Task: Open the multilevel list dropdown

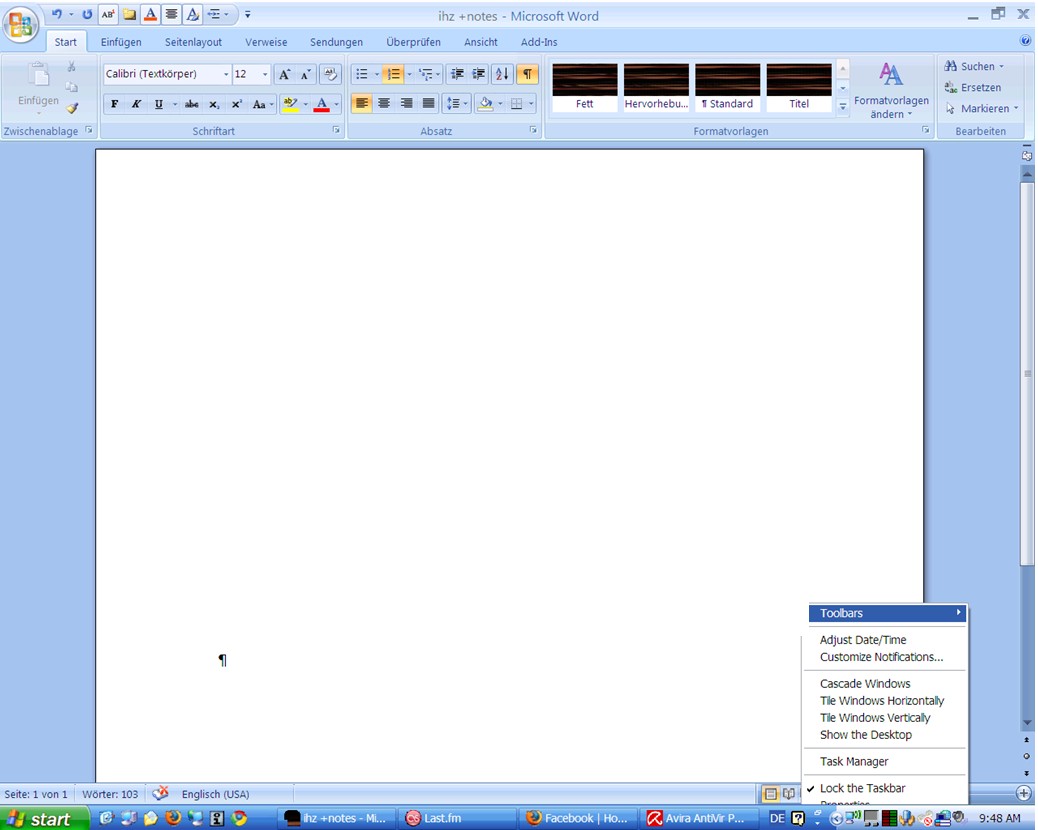Action: (429, 74)
